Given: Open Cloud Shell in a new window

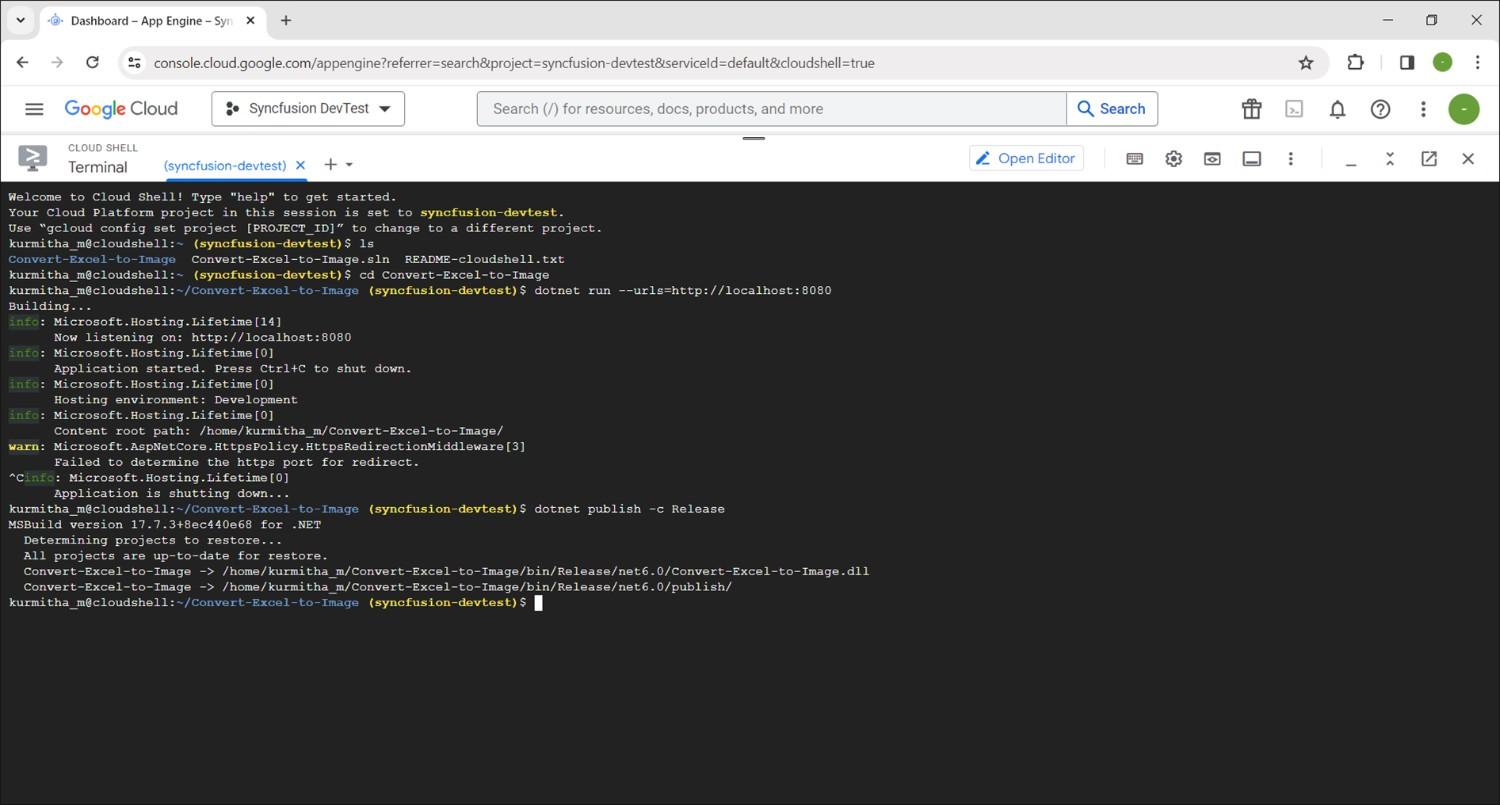Looking at the screenshot, I should [1429, 159].
